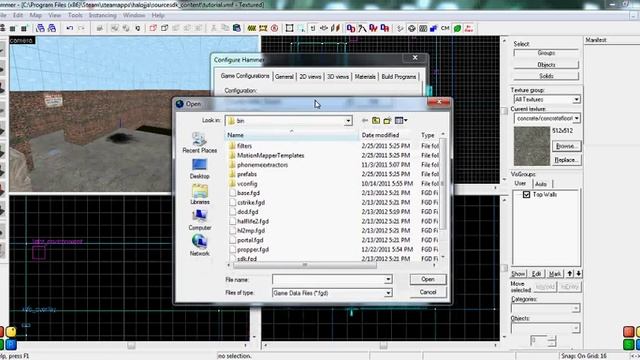Open the Texture group dropdown
Screen dimensions: 640x360
coord(576,99)
